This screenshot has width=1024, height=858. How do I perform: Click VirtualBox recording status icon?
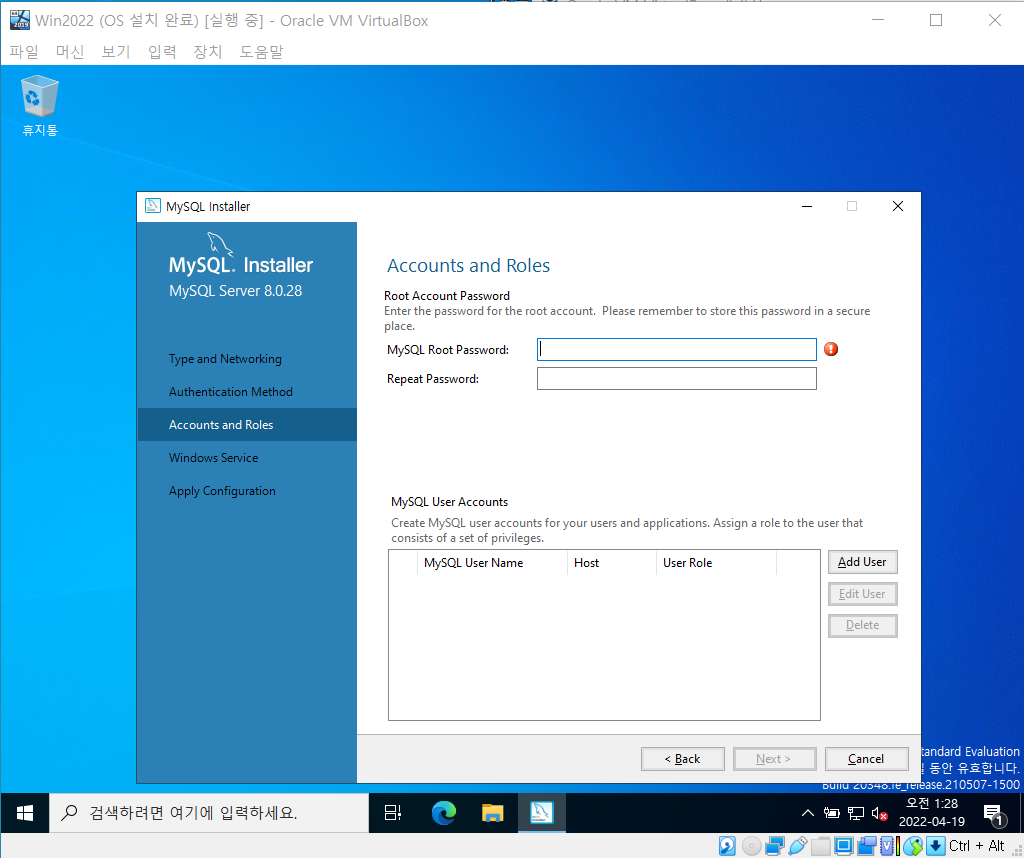coord(867,846)
